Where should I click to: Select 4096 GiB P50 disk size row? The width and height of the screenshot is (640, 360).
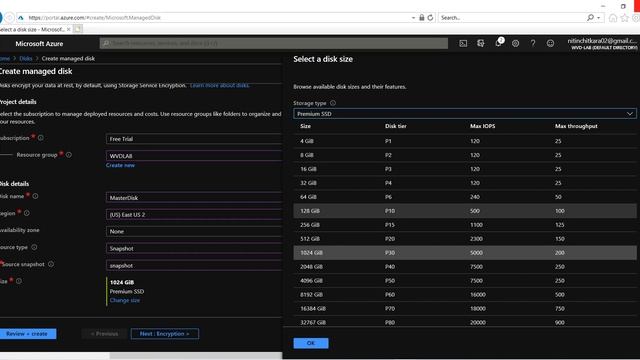(464, 280)
